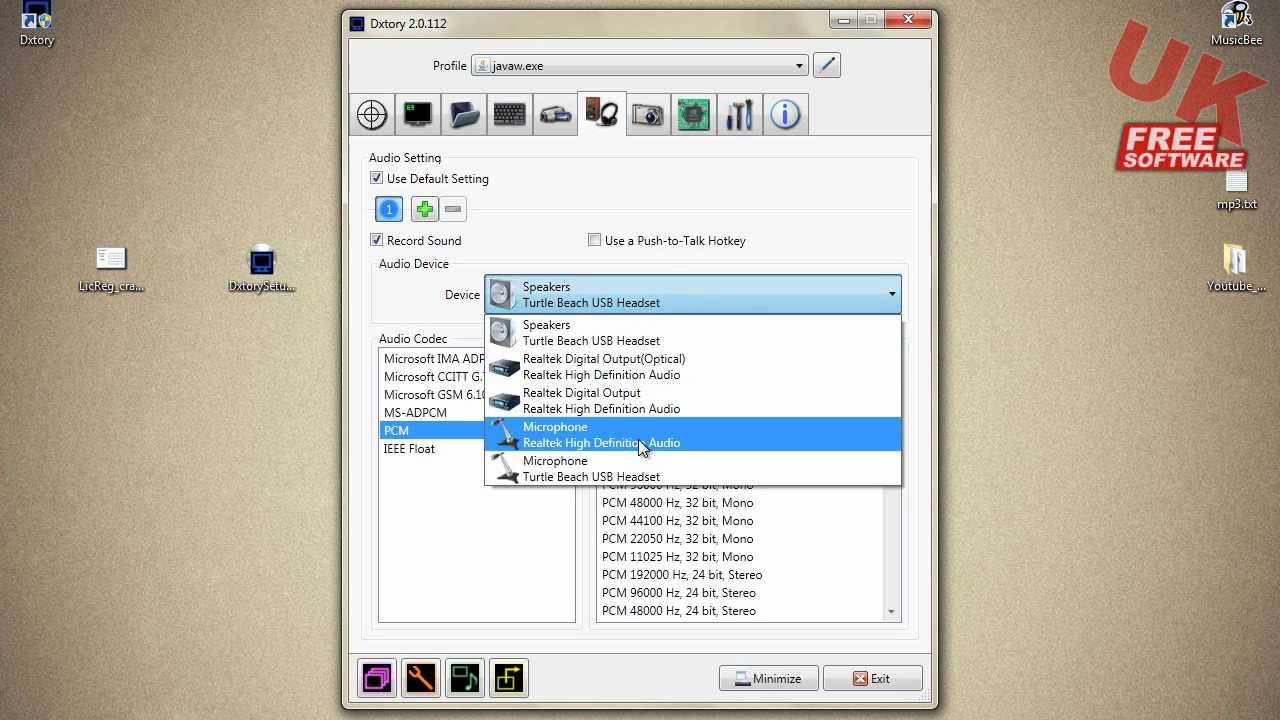Viewport: 1280px width, 720px height.
Task: Choose Speakers Turtle Beach USB Headset option
Action: (x=693, y=333)
